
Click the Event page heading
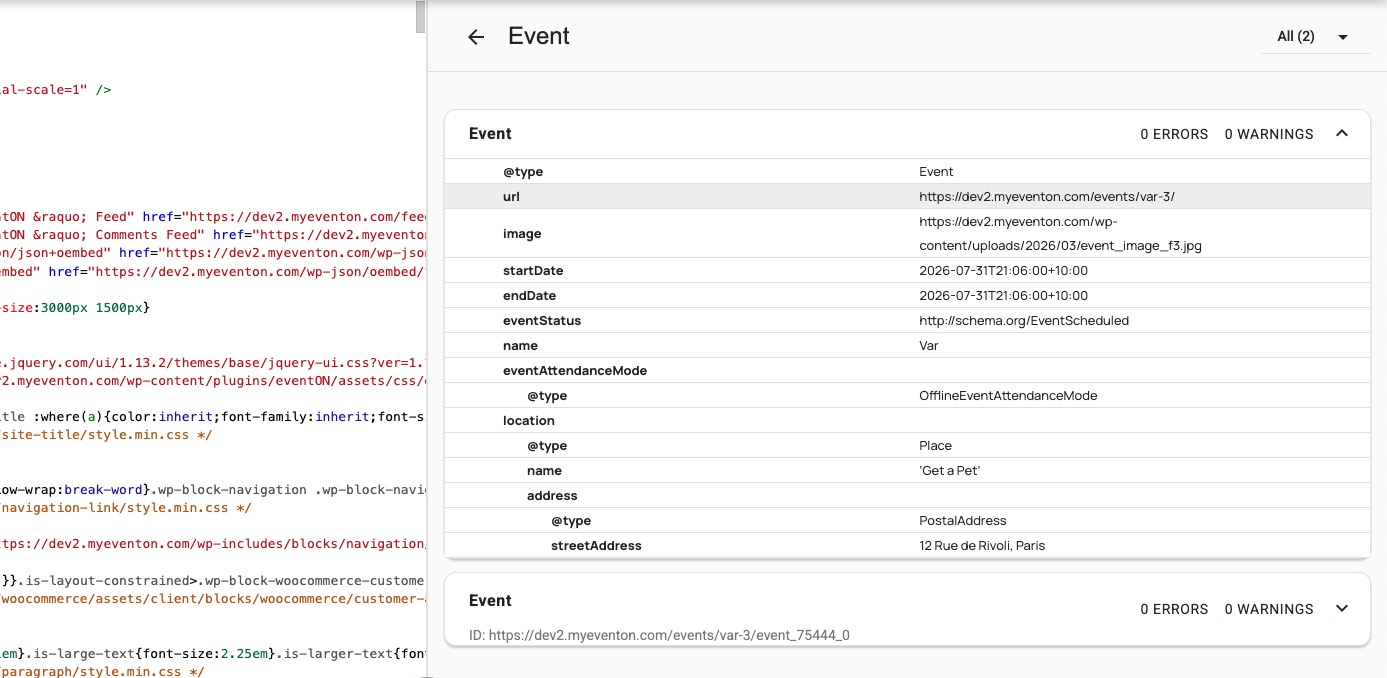pos(539,36)
